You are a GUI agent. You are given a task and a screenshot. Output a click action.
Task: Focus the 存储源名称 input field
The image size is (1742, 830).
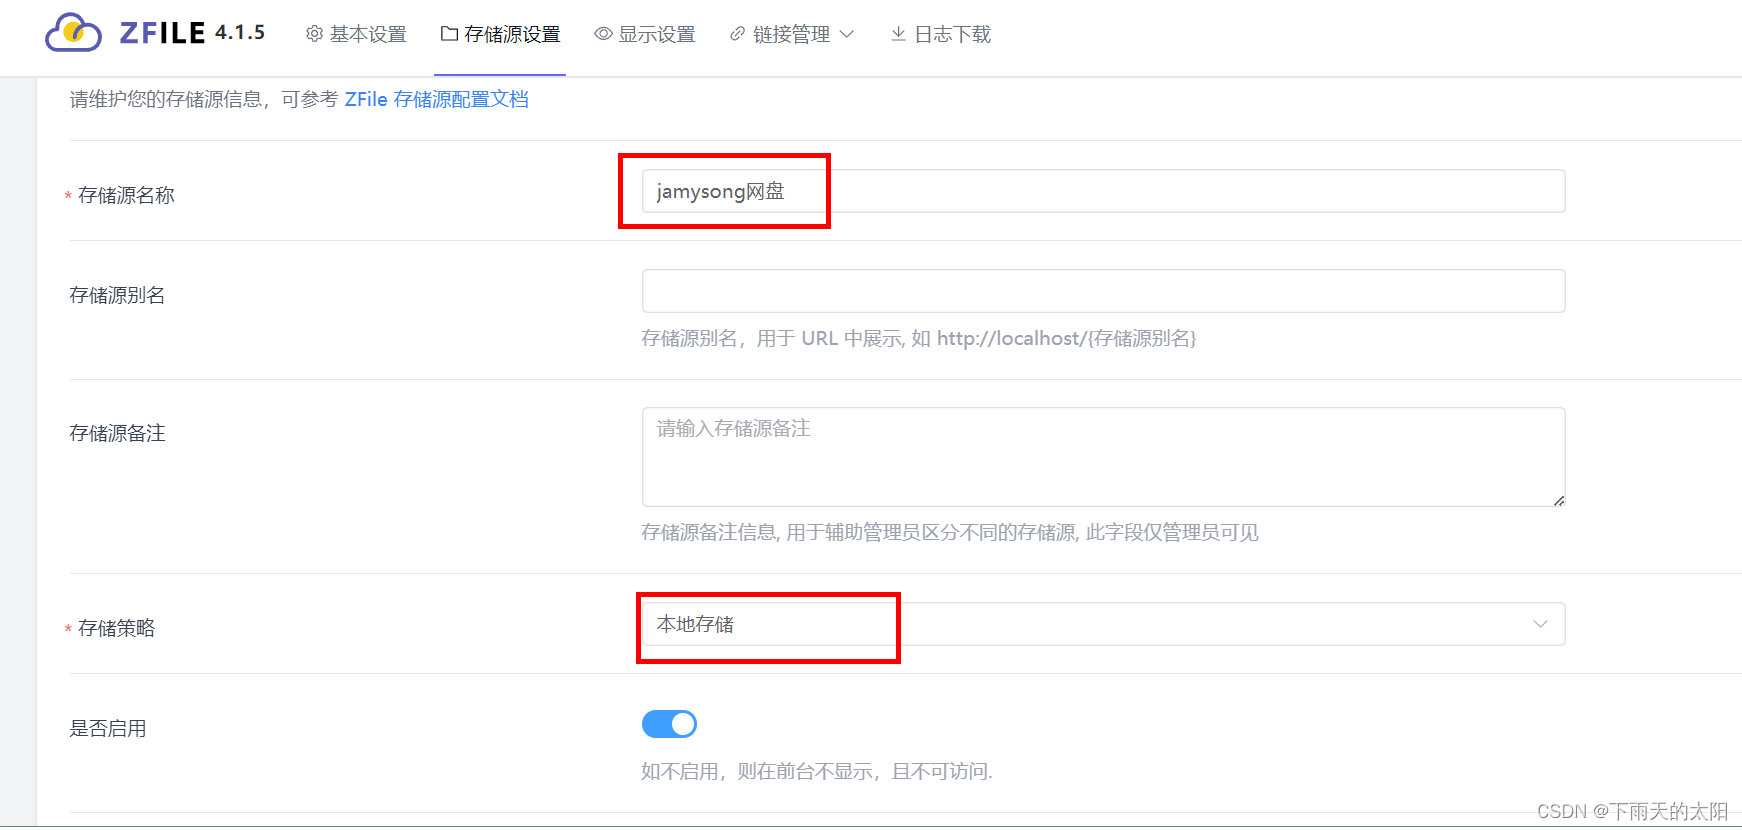(1103, 191)
